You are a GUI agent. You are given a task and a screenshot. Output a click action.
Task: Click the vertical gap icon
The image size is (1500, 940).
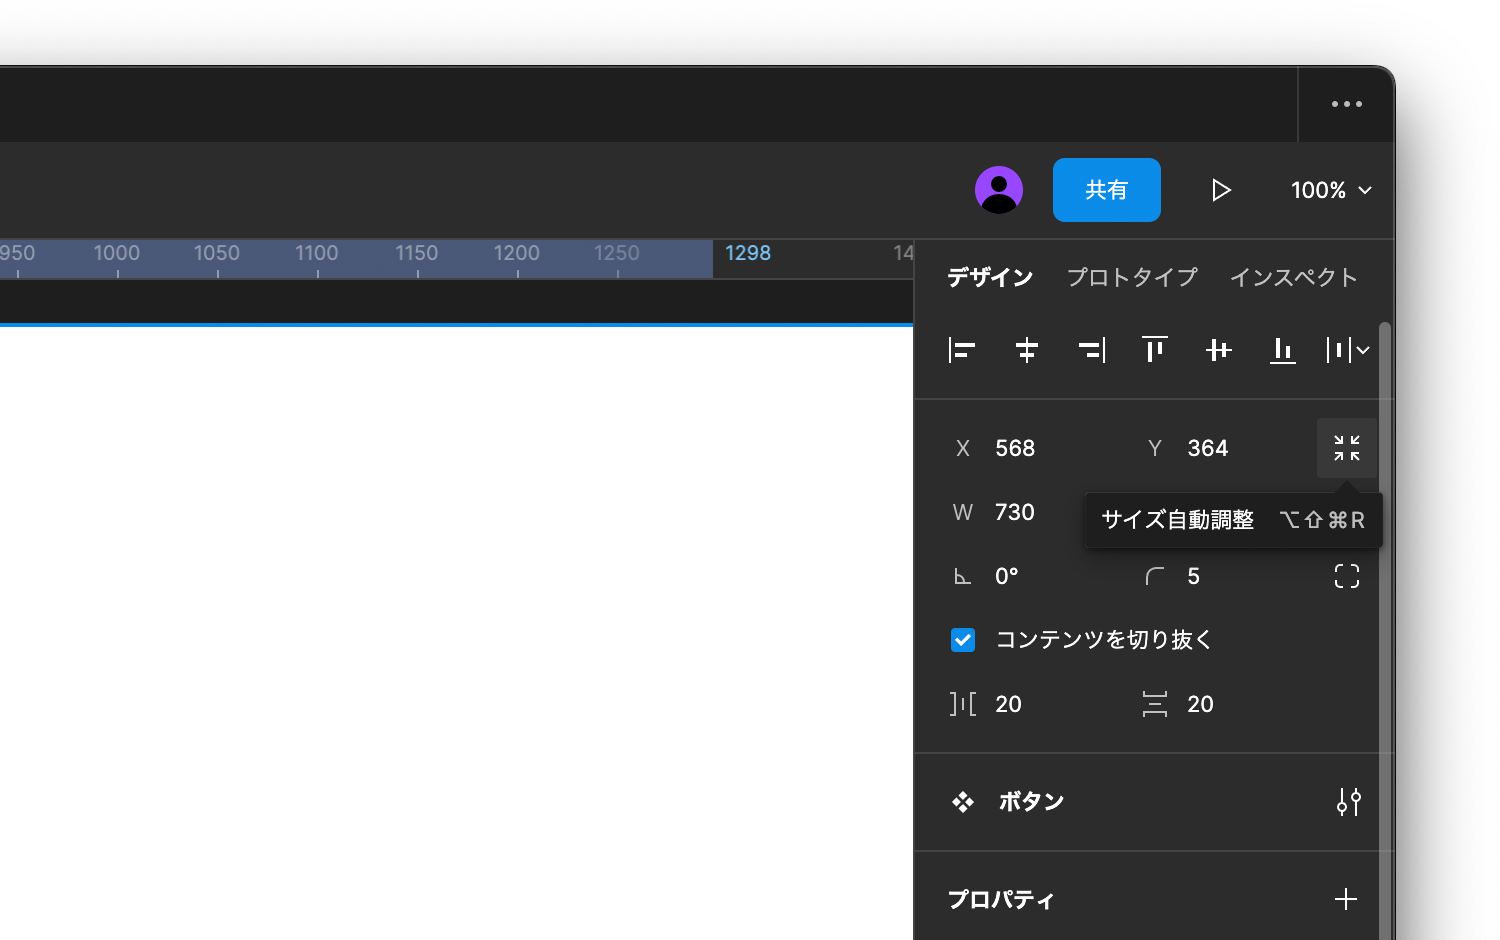[1155, 704]
